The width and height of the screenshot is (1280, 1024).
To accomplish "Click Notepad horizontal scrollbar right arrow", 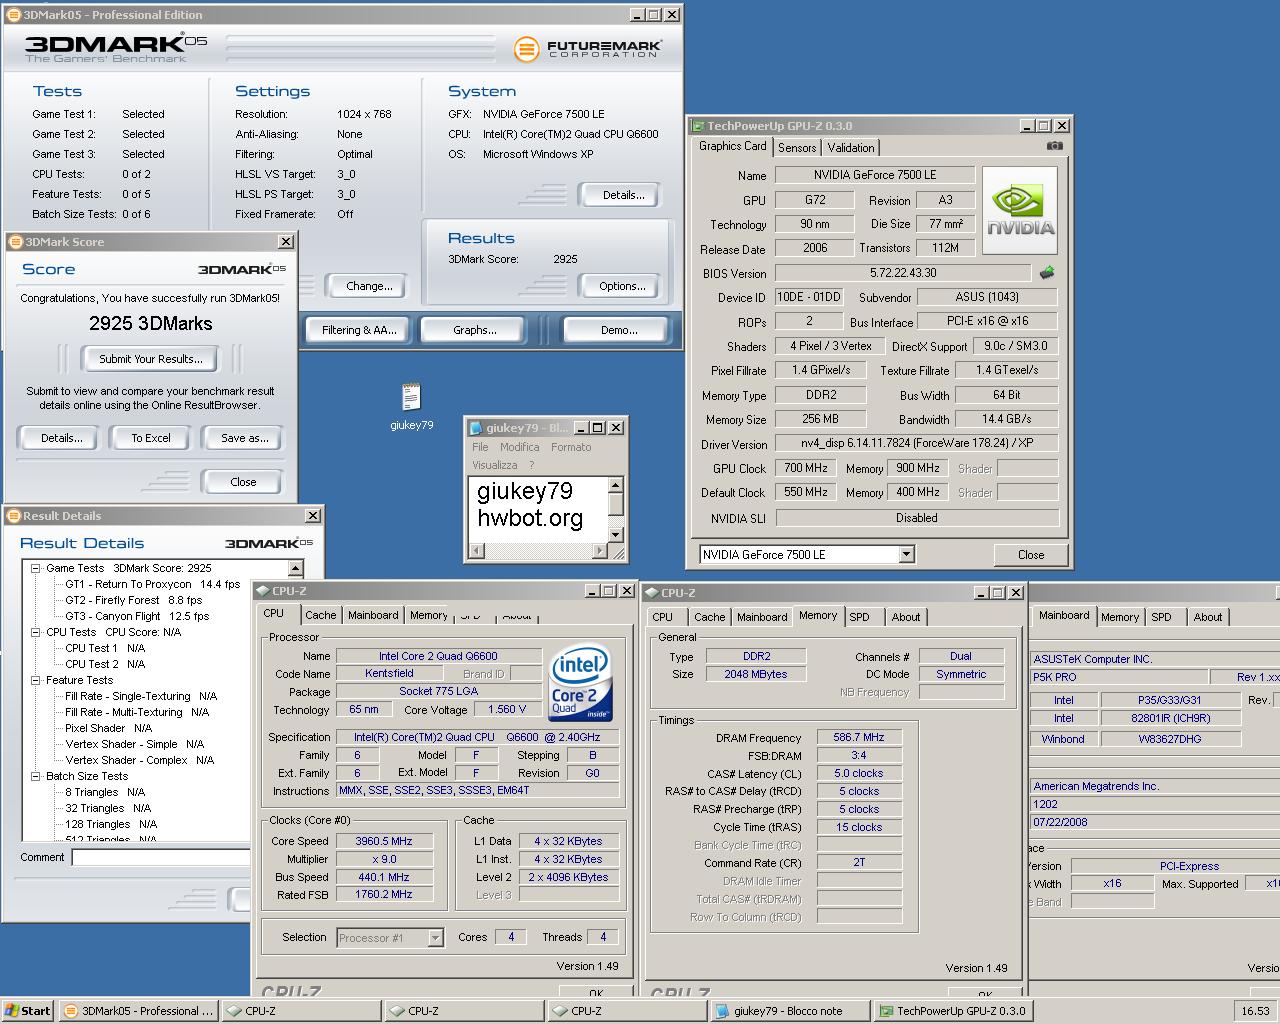I will pos(601,550).
